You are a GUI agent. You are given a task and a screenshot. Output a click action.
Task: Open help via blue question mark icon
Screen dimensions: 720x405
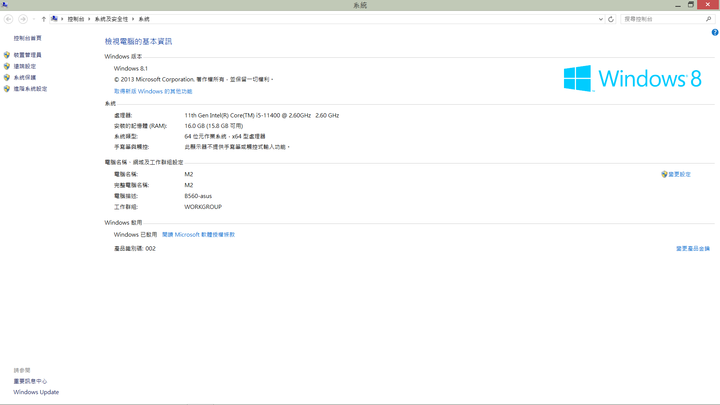715,32
